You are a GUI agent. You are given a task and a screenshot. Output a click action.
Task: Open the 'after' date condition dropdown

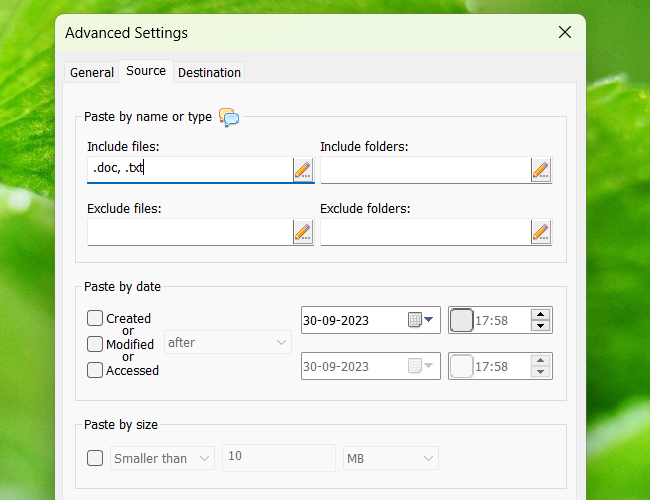227,343
